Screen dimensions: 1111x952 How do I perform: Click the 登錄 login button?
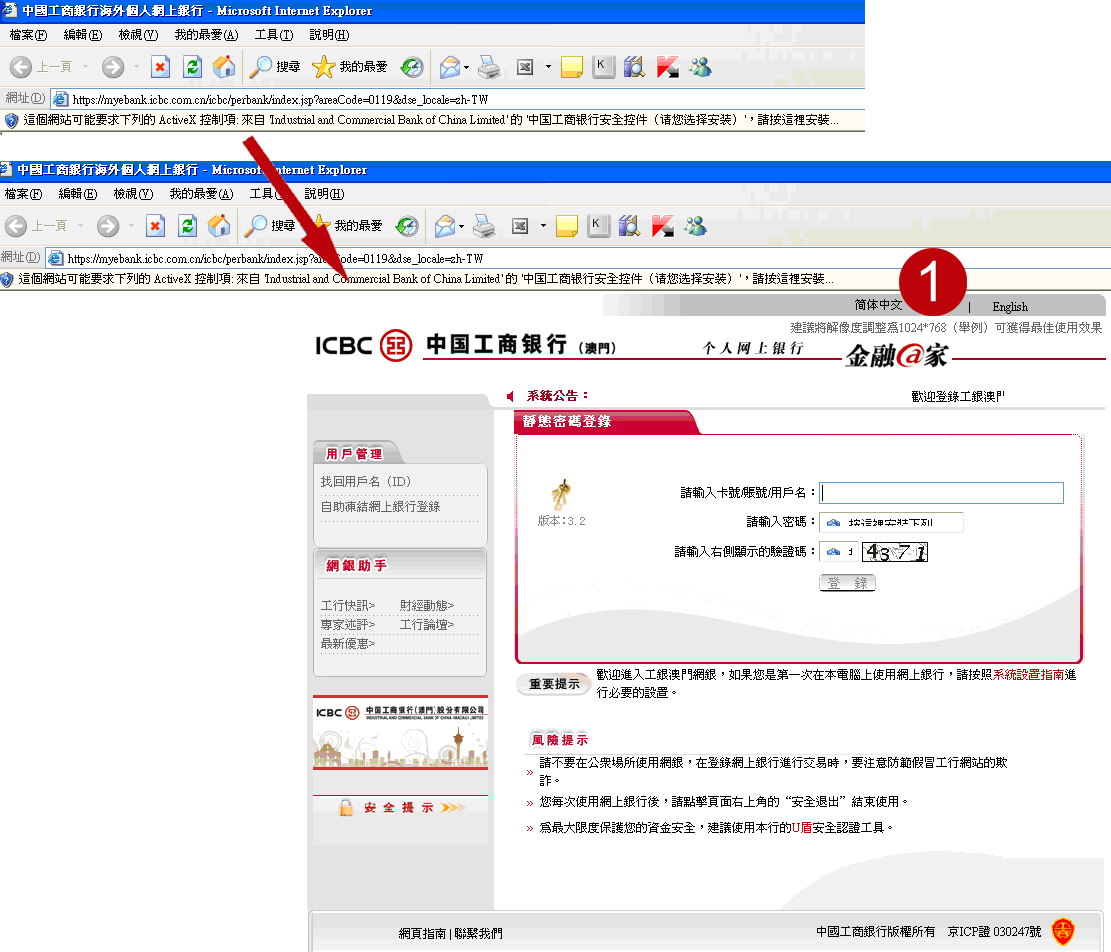[847, 583]
